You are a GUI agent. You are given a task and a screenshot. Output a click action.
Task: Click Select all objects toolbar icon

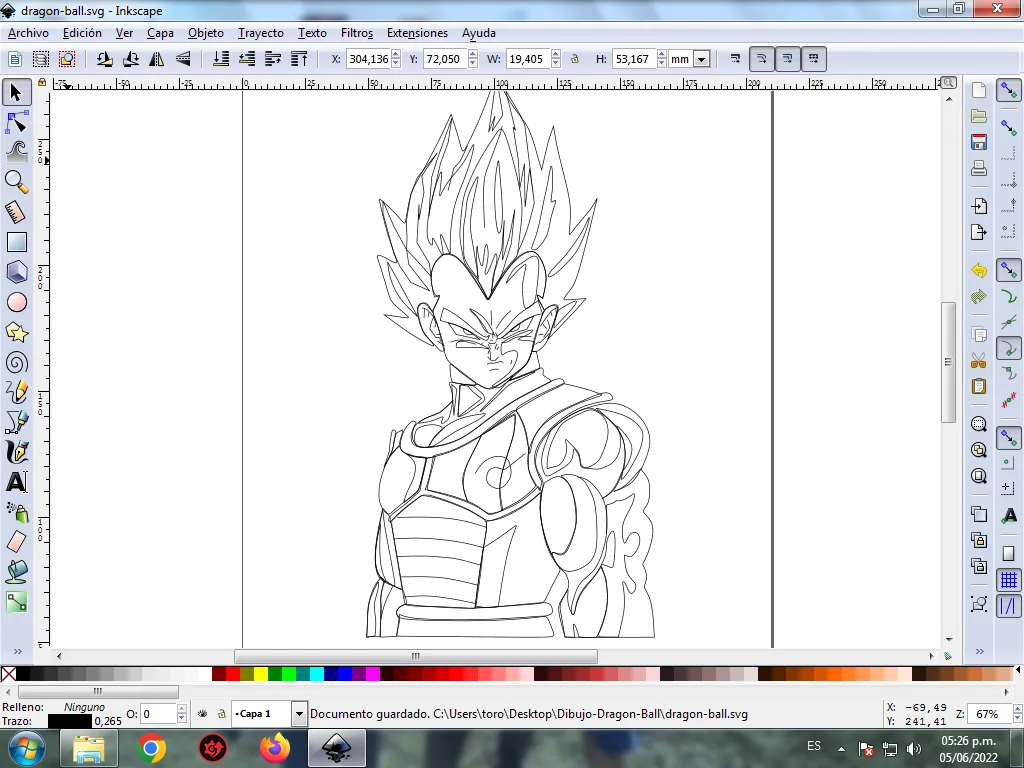[14, 59]
